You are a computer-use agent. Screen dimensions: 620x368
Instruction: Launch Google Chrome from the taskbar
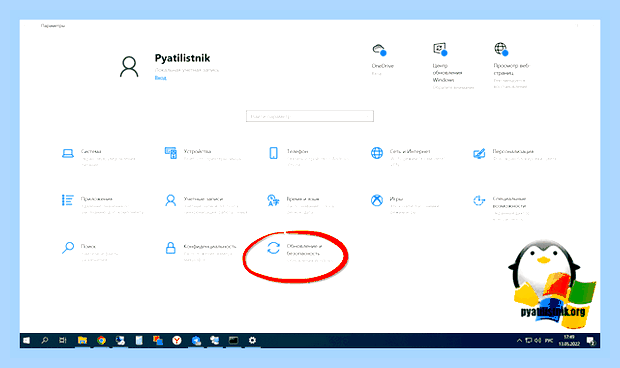click(101, 340)
